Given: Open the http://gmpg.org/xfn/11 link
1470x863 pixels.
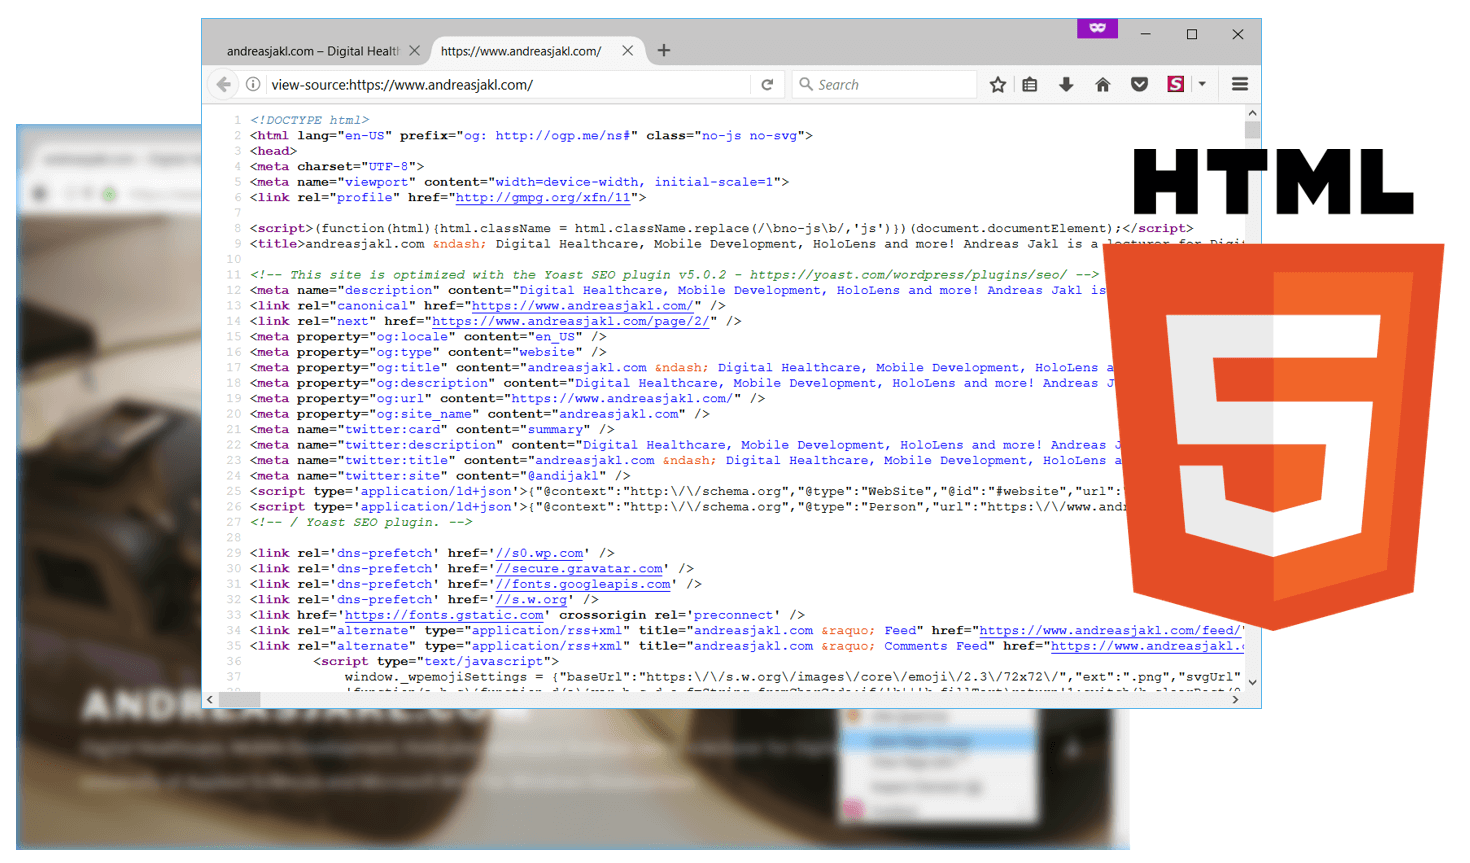Looking at the screenshot, I should (x=543, y=198).
